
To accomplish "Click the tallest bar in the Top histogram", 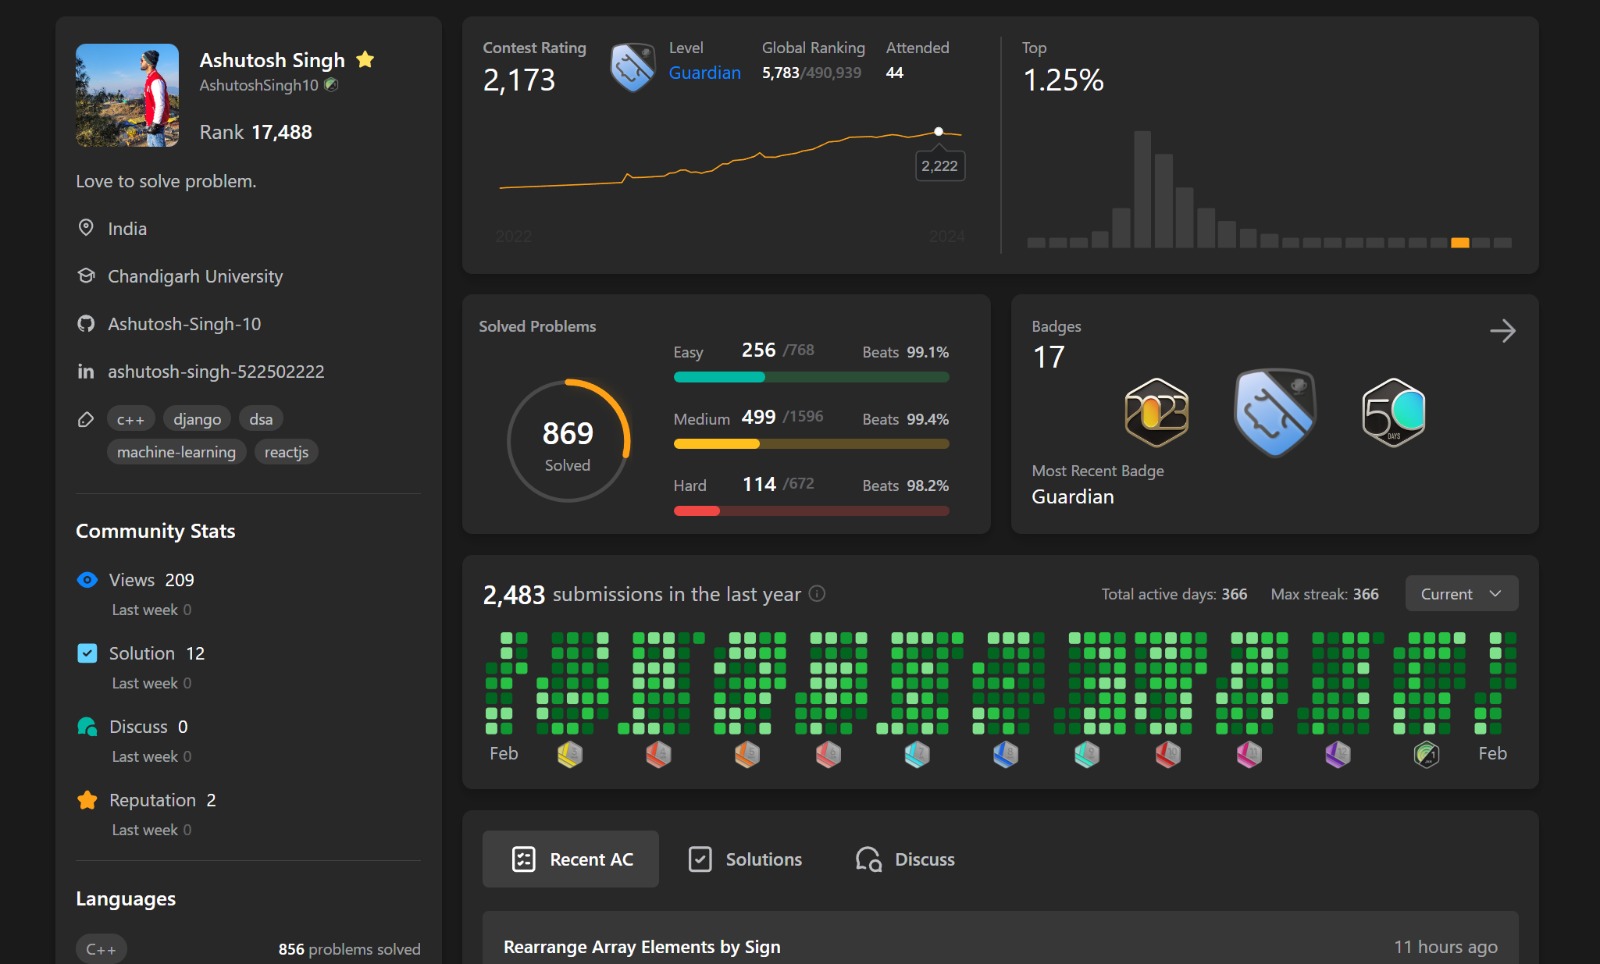I will [x=1142, y=189].
